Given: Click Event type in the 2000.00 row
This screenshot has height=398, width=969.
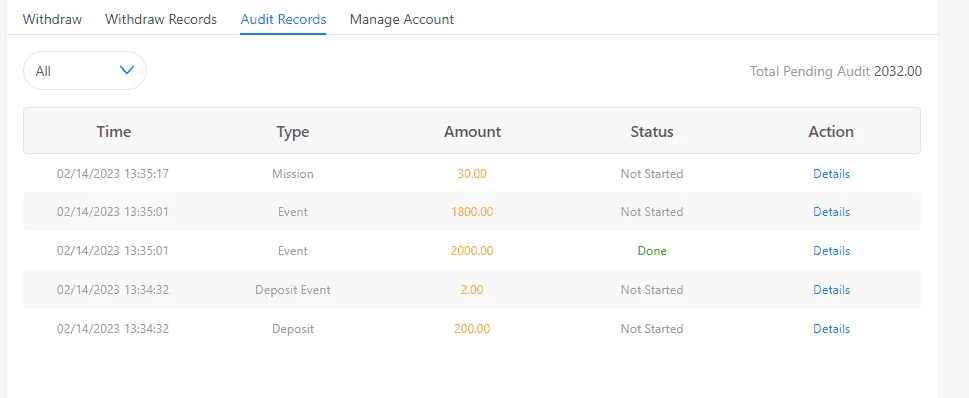Looking at the screenshot, I should (x=293, y=250).
